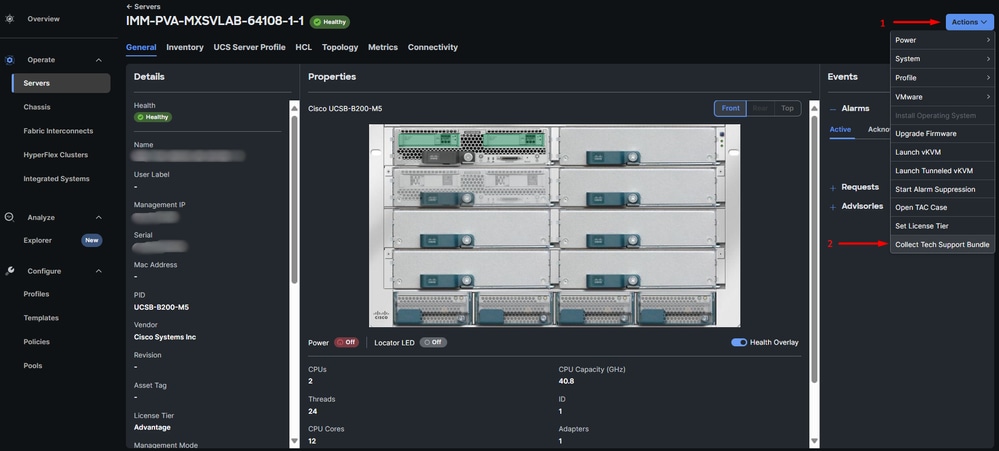Screen dimensions: 999x451
Task: Disable the Health Overlay toggle
Action: click(x=739, y=342)
